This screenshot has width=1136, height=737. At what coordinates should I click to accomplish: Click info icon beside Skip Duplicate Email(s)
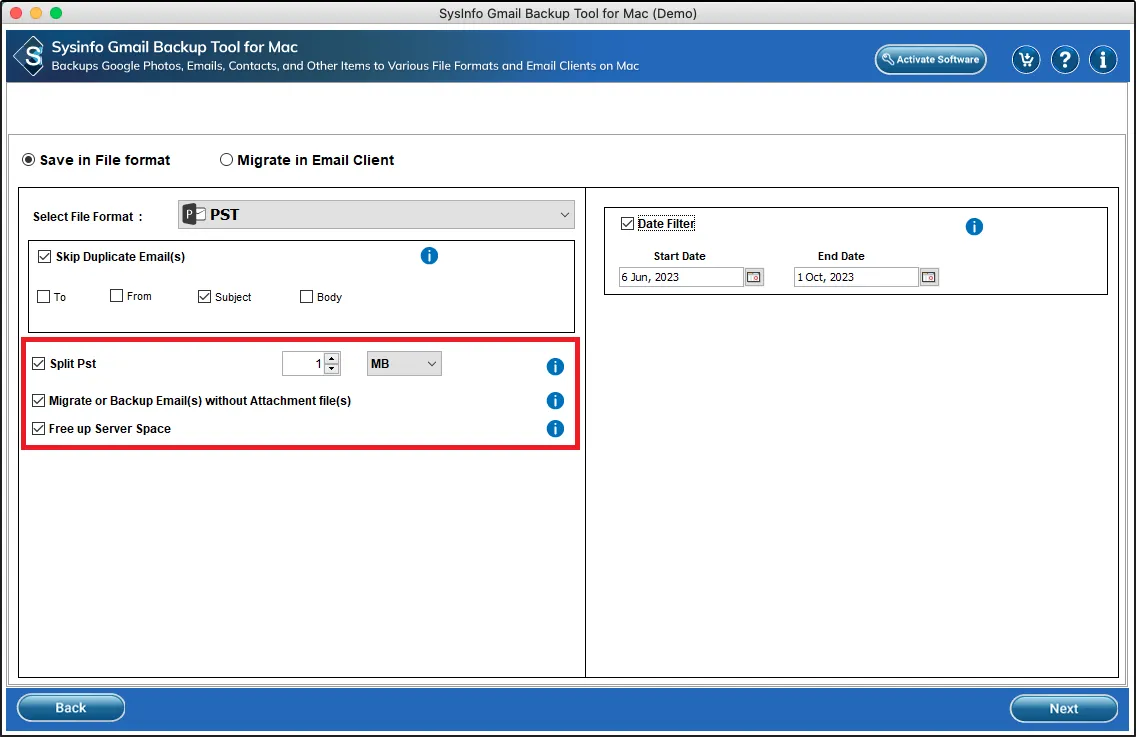tap(429, 256)
